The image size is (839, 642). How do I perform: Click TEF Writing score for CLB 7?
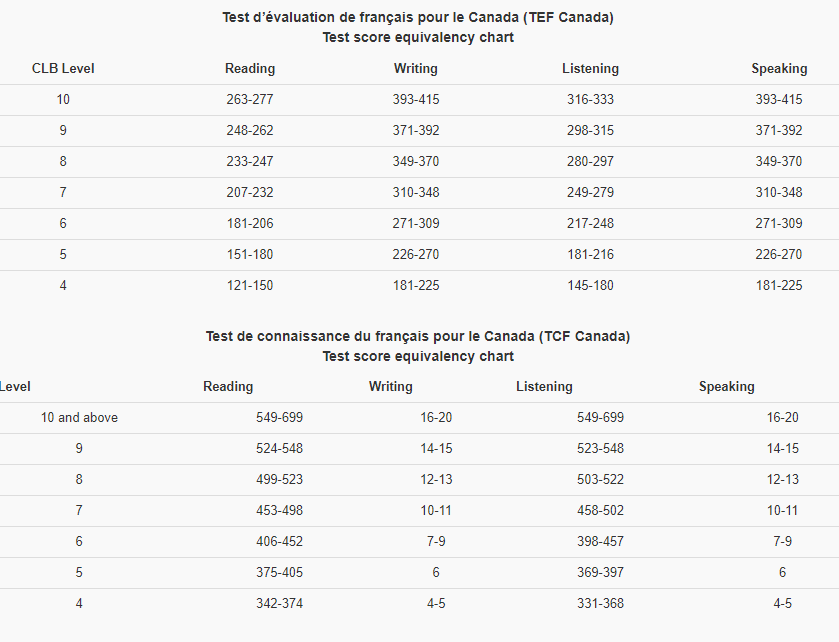click(416, 193)
